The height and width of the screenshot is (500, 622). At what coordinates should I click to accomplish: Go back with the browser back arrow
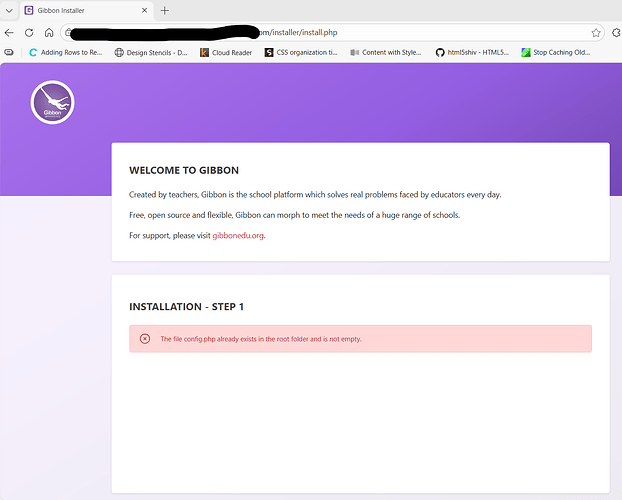pyautogui.click(x=10, y=32)
